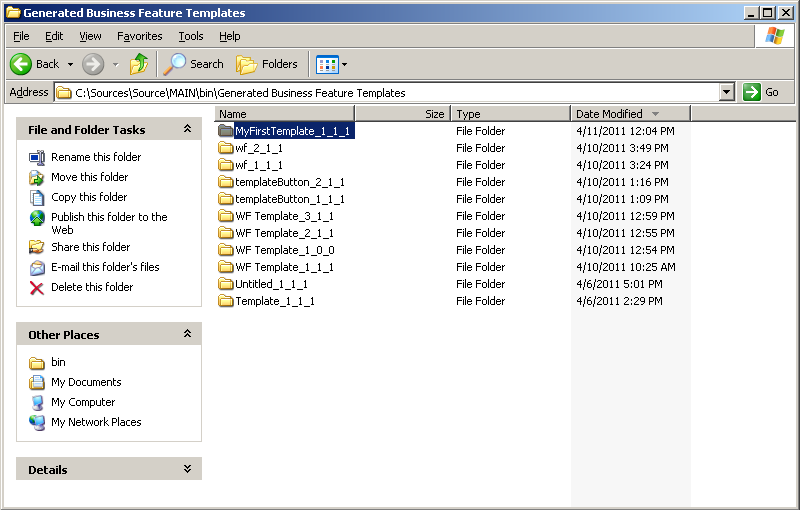Screen dimensions: 800x510
Task: Click the red X Delete icon
Action: (x=37, y=288)
